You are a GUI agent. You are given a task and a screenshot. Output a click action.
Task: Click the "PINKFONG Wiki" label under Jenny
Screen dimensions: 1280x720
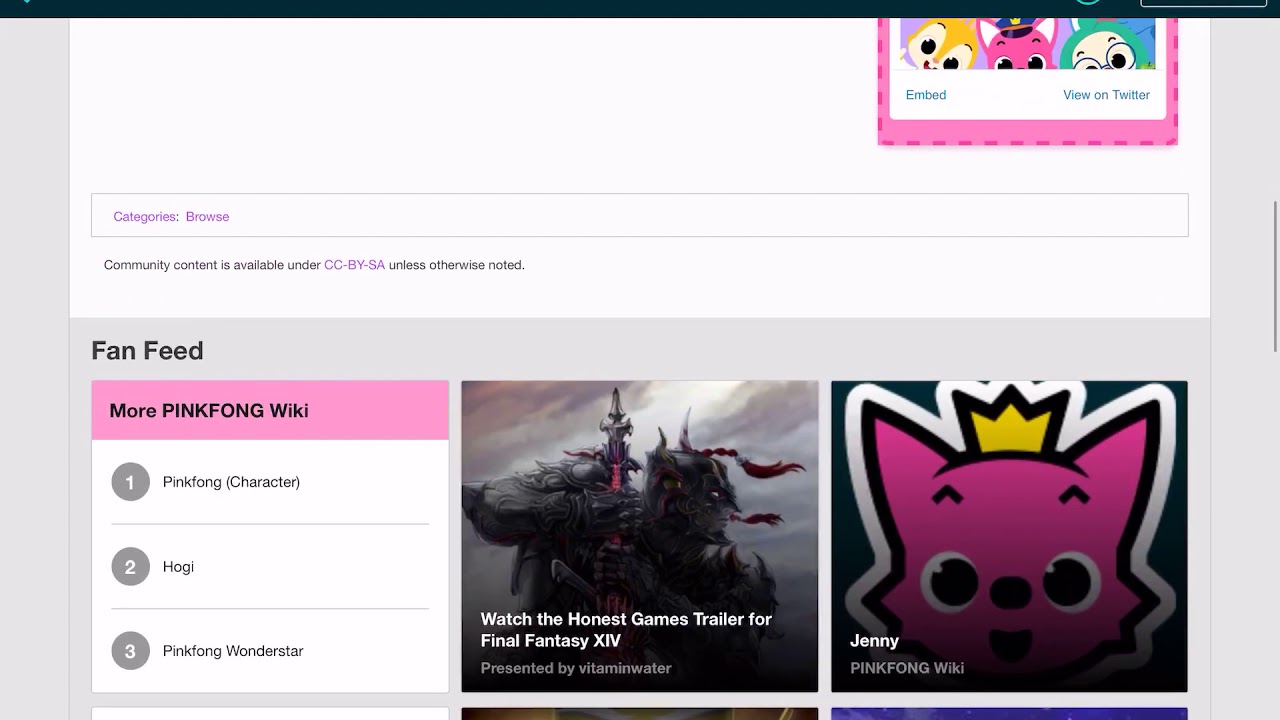[x=907, y=668]
